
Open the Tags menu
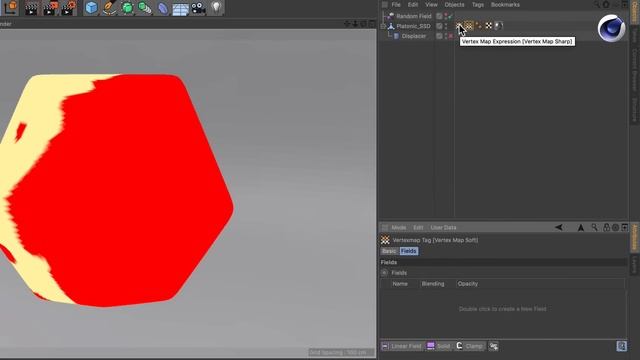[478, 4]
